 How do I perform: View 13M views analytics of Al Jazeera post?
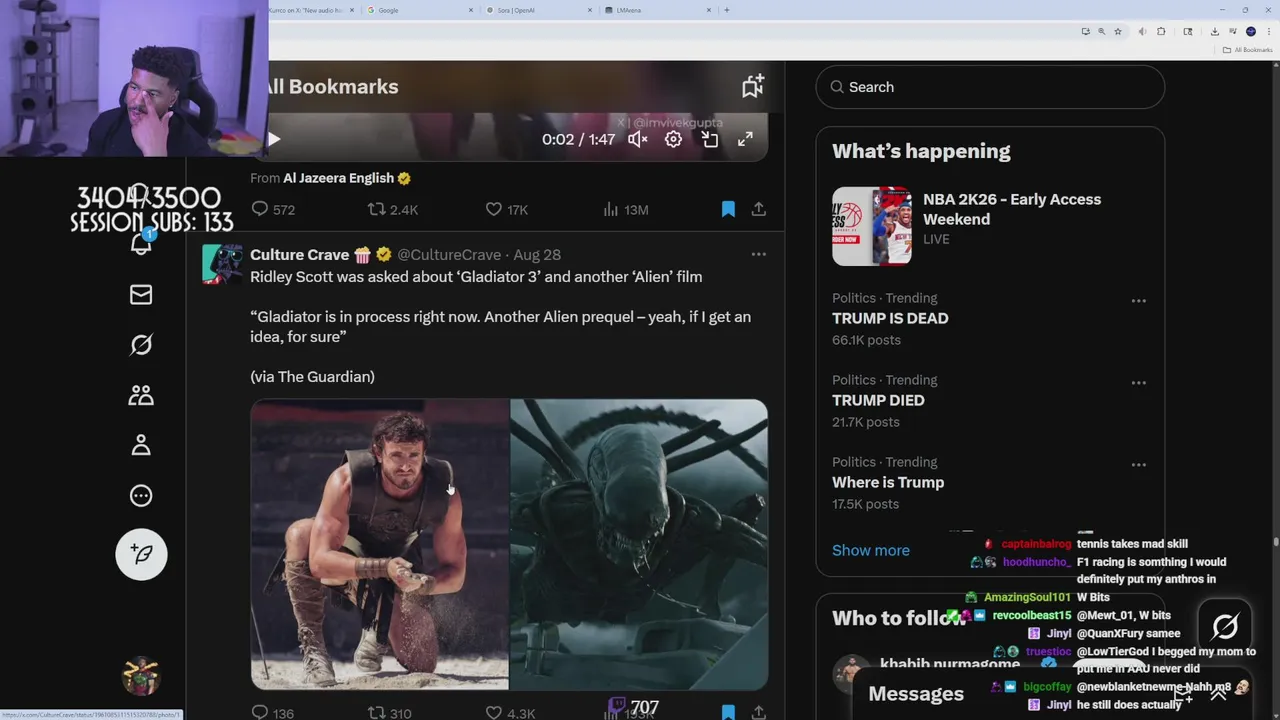click(x=625, y=209)
